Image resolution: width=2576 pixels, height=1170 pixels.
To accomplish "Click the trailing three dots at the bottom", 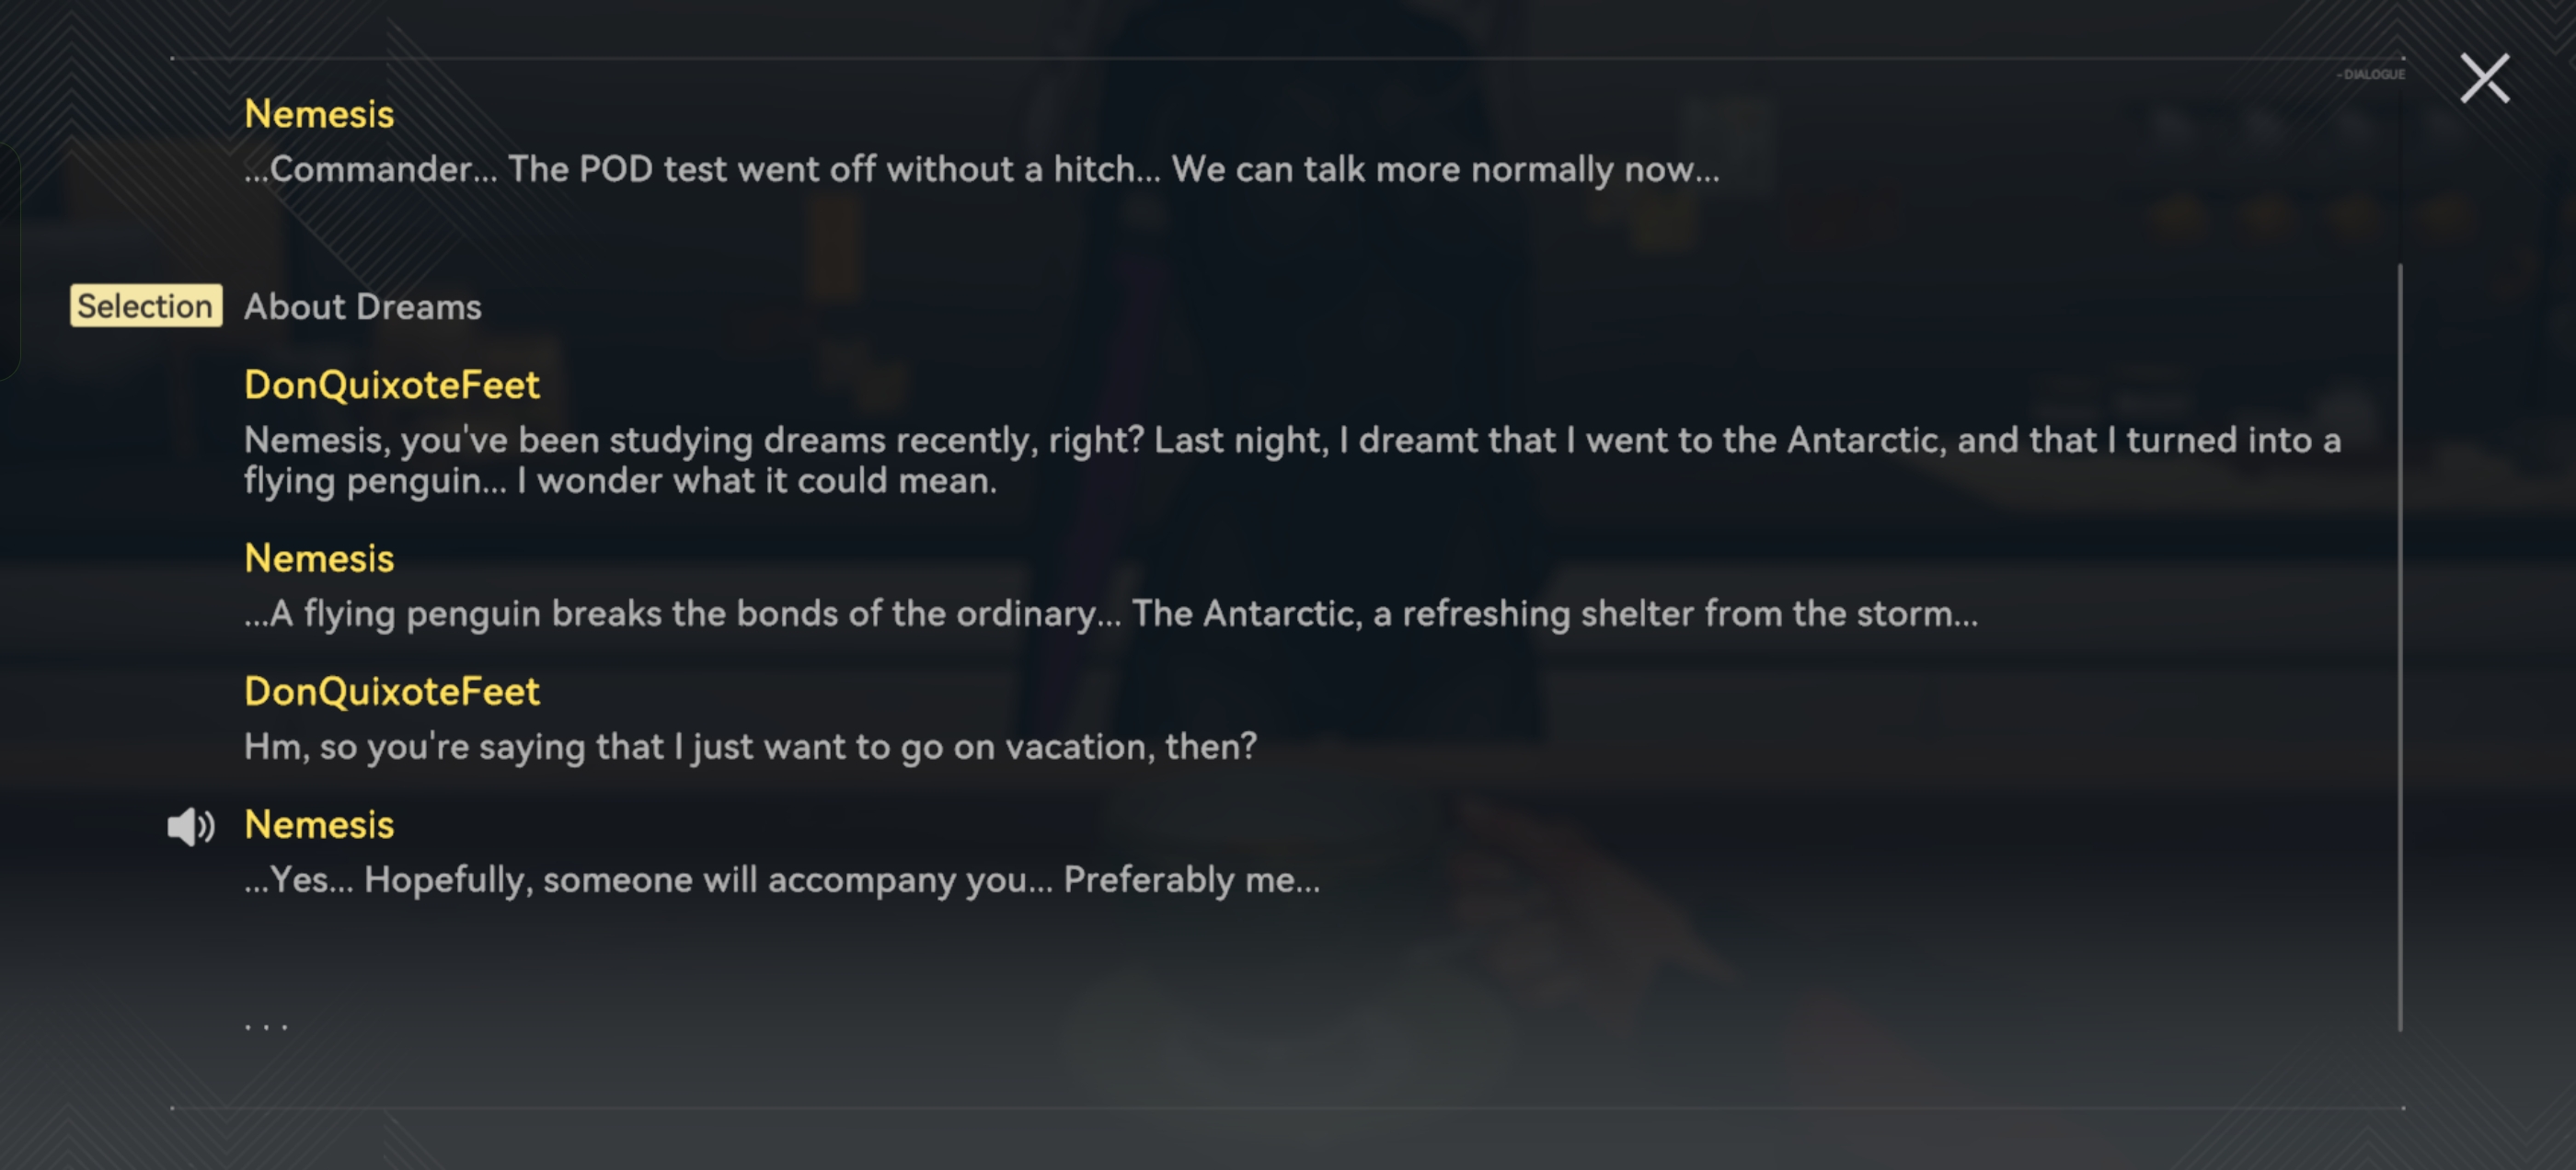I will click(266, 1025).
